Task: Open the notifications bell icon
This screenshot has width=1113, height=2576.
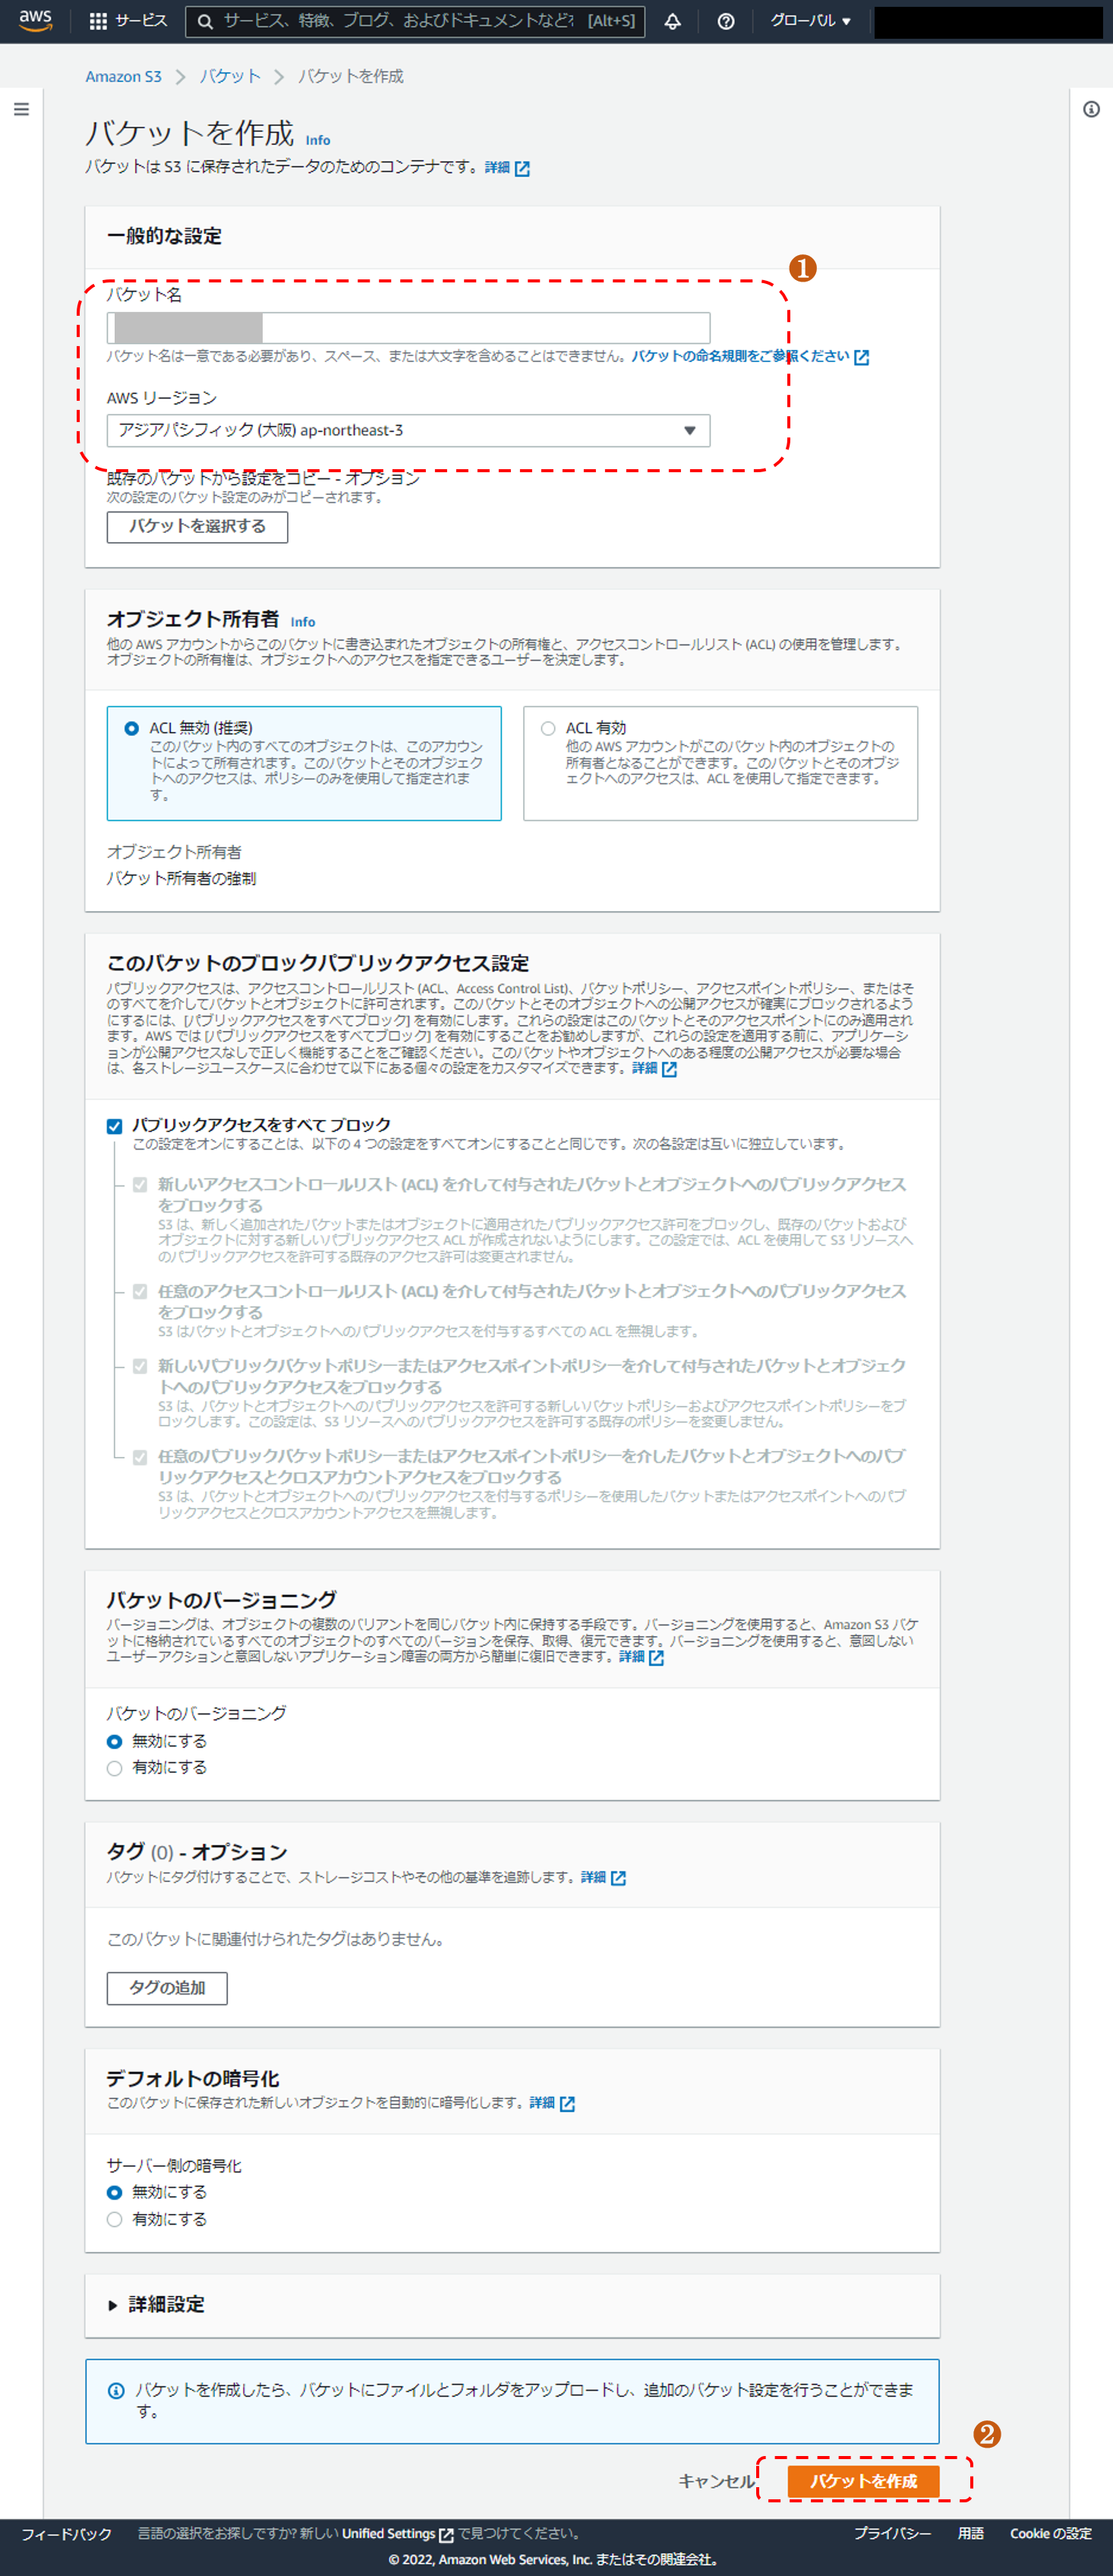Action: tap(673, 21)
